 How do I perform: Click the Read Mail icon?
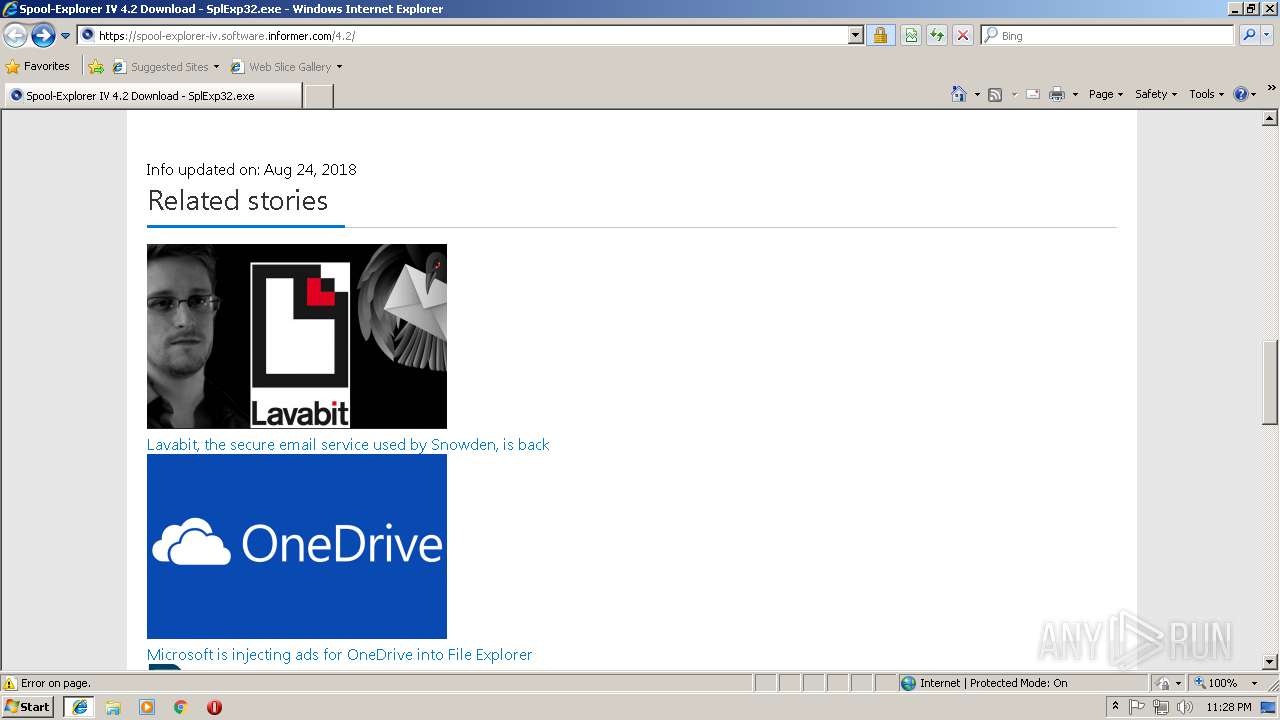[x=1033, y=94]
